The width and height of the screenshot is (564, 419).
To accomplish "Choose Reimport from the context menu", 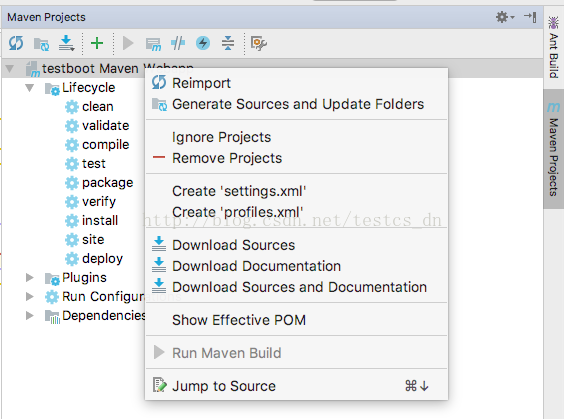I will click(x=296, y=83).
